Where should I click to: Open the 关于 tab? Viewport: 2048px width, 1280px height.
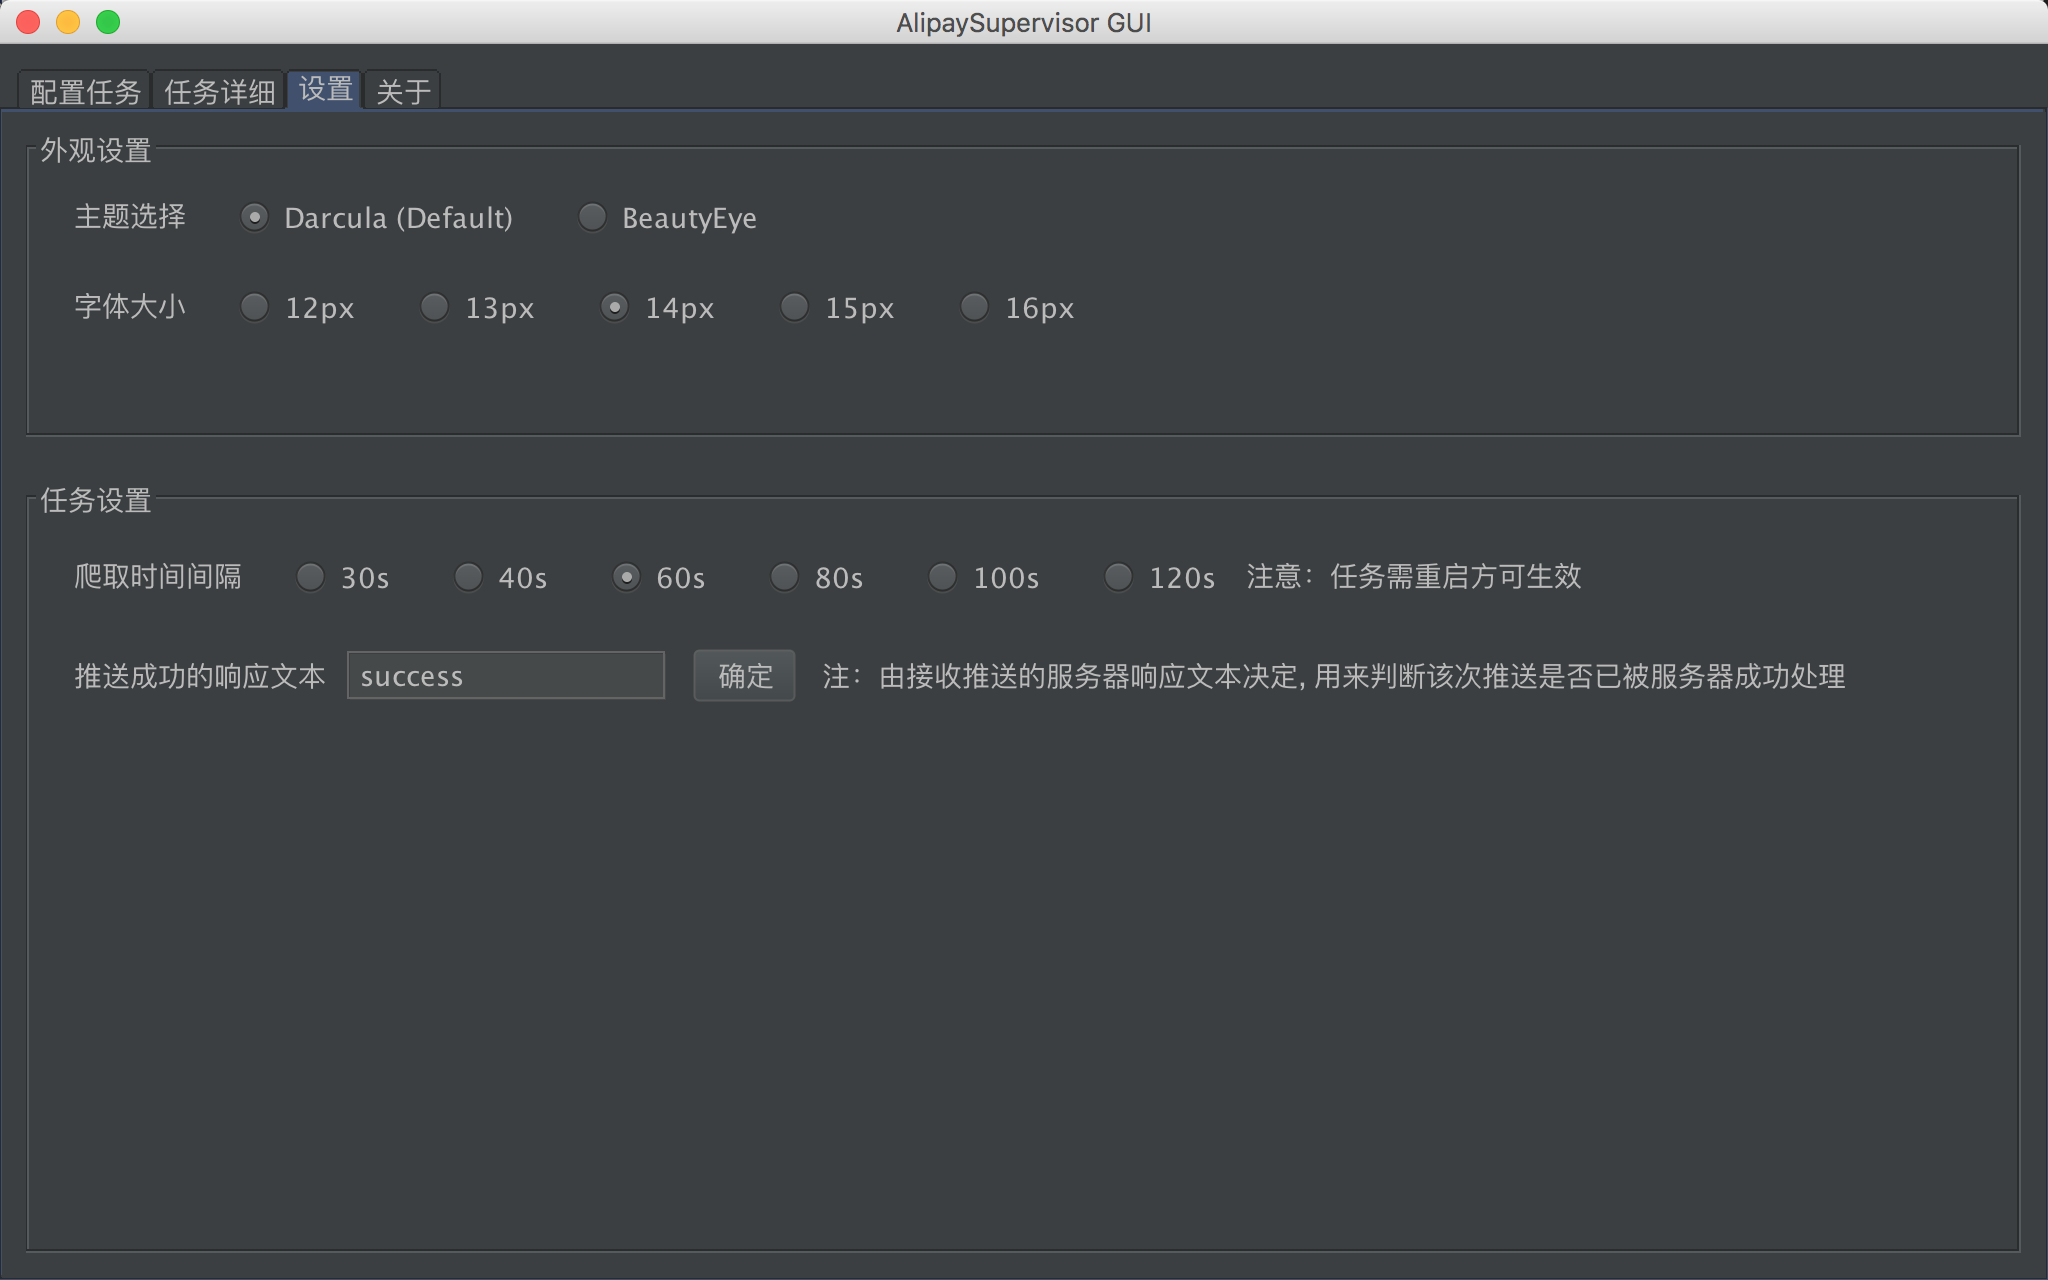pyautogui.click(x=403, y=92)
